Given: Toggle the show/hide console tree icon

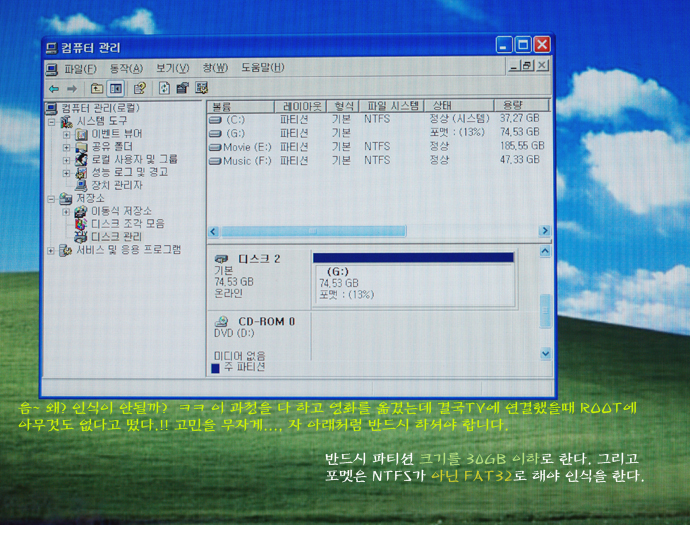Looking at the screenshot, I should point(115,88).
